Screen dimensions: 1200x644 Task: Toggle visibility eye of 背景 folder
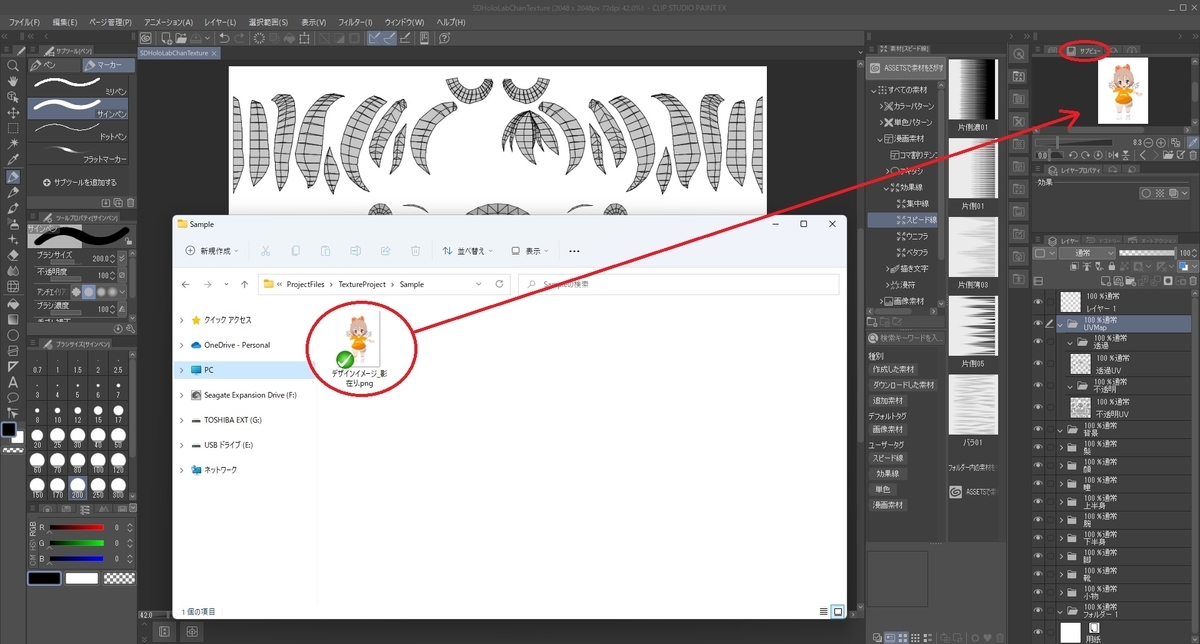click(x=1037, y=429)
